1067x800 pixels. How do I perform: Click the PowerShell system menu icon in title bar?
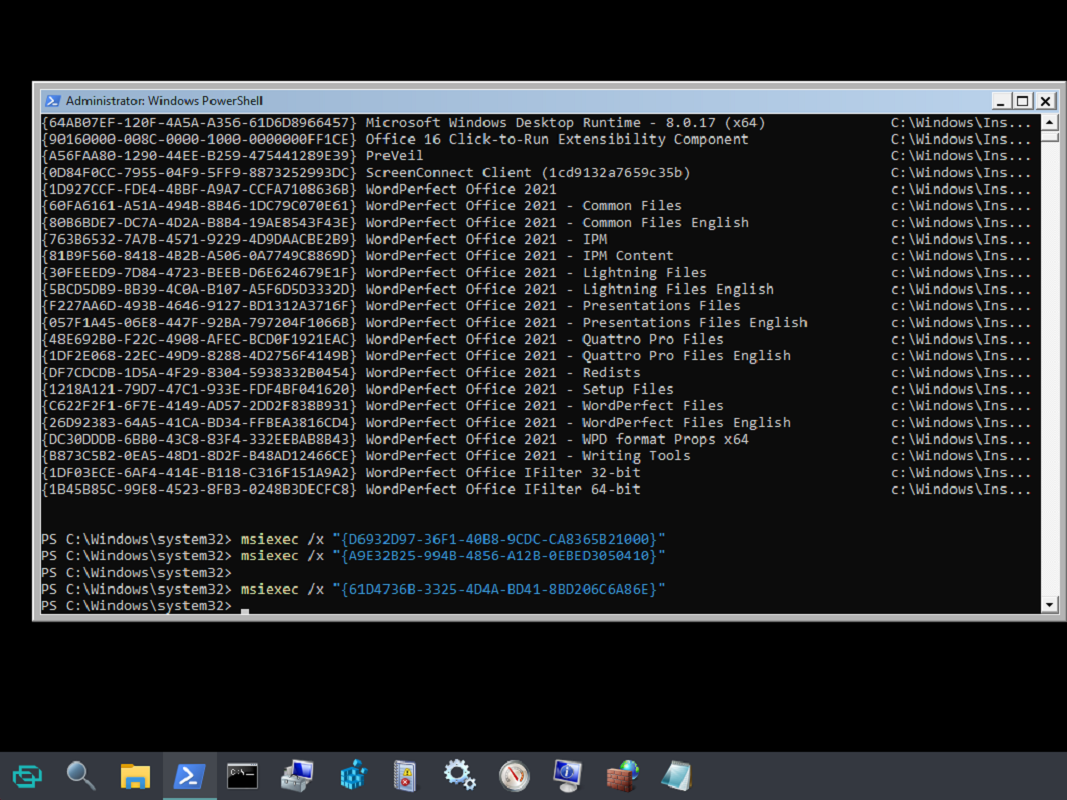52,101
